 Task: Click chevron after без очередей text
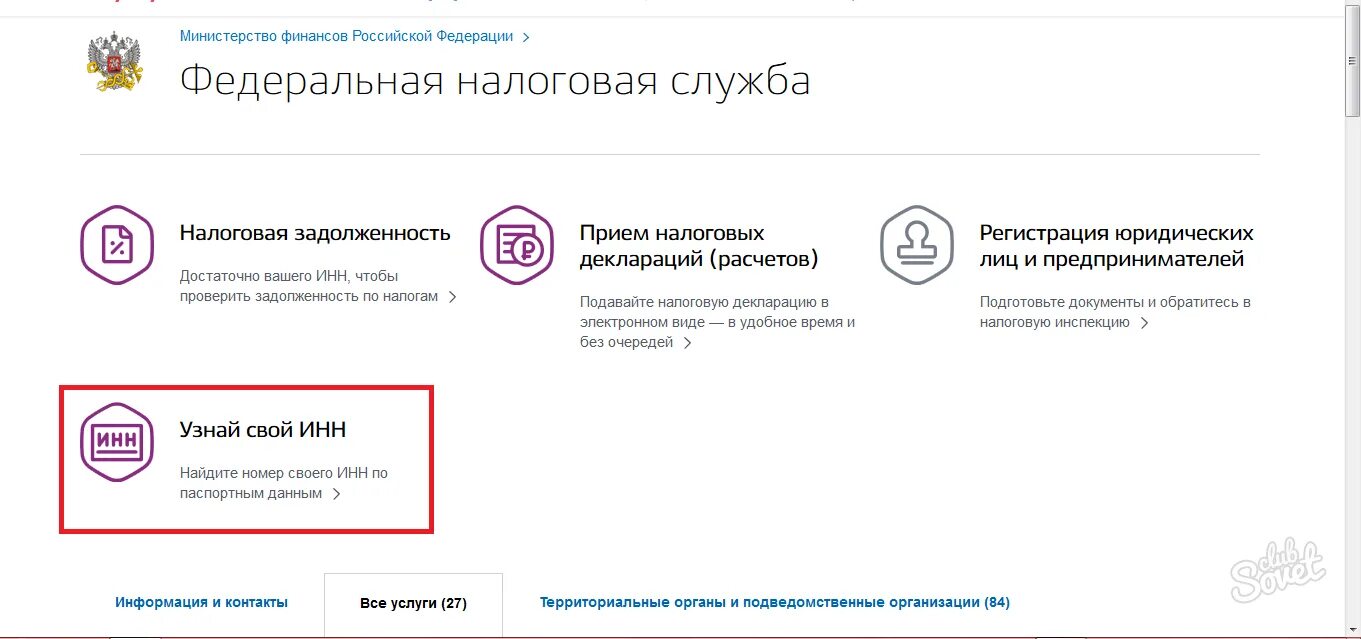click(687, 343)
